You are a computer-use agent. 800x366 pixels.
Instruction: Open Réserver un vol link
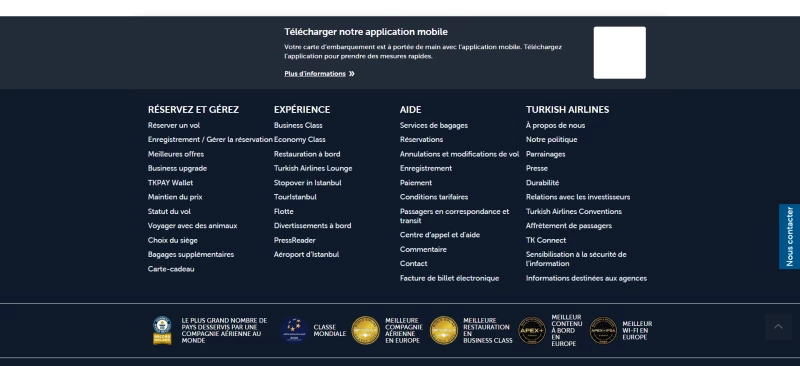tap(174, 125)
